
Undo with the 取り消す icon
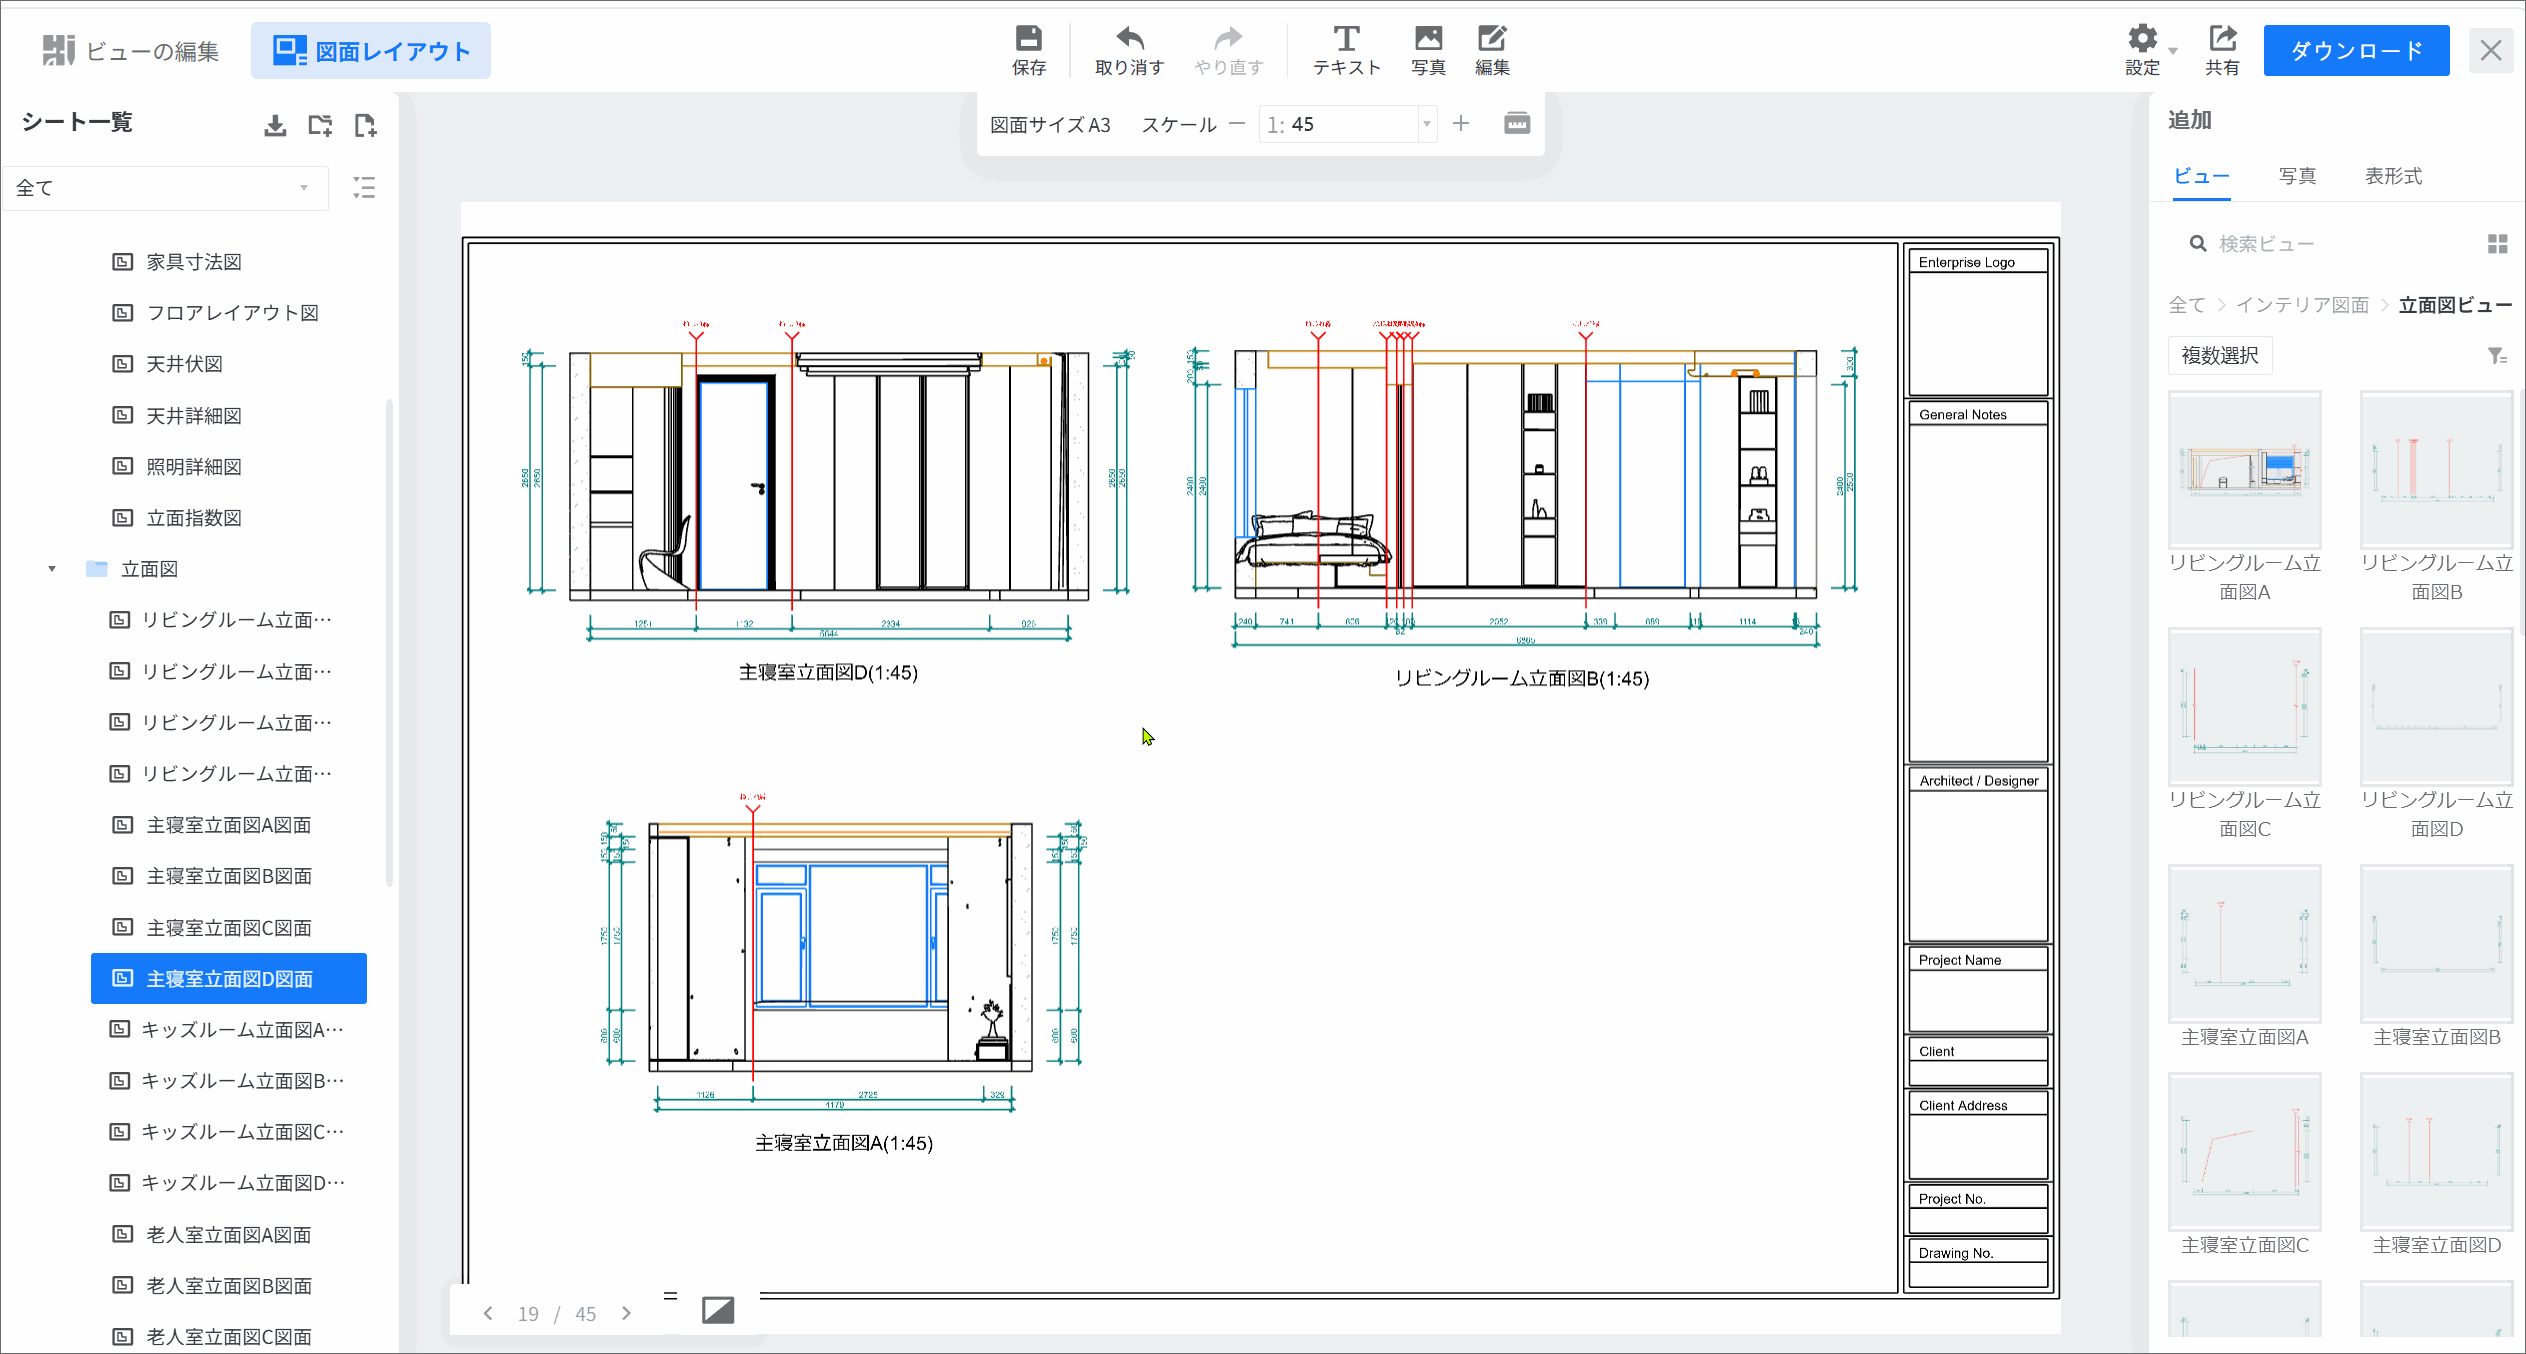[x=1129, y=50]
